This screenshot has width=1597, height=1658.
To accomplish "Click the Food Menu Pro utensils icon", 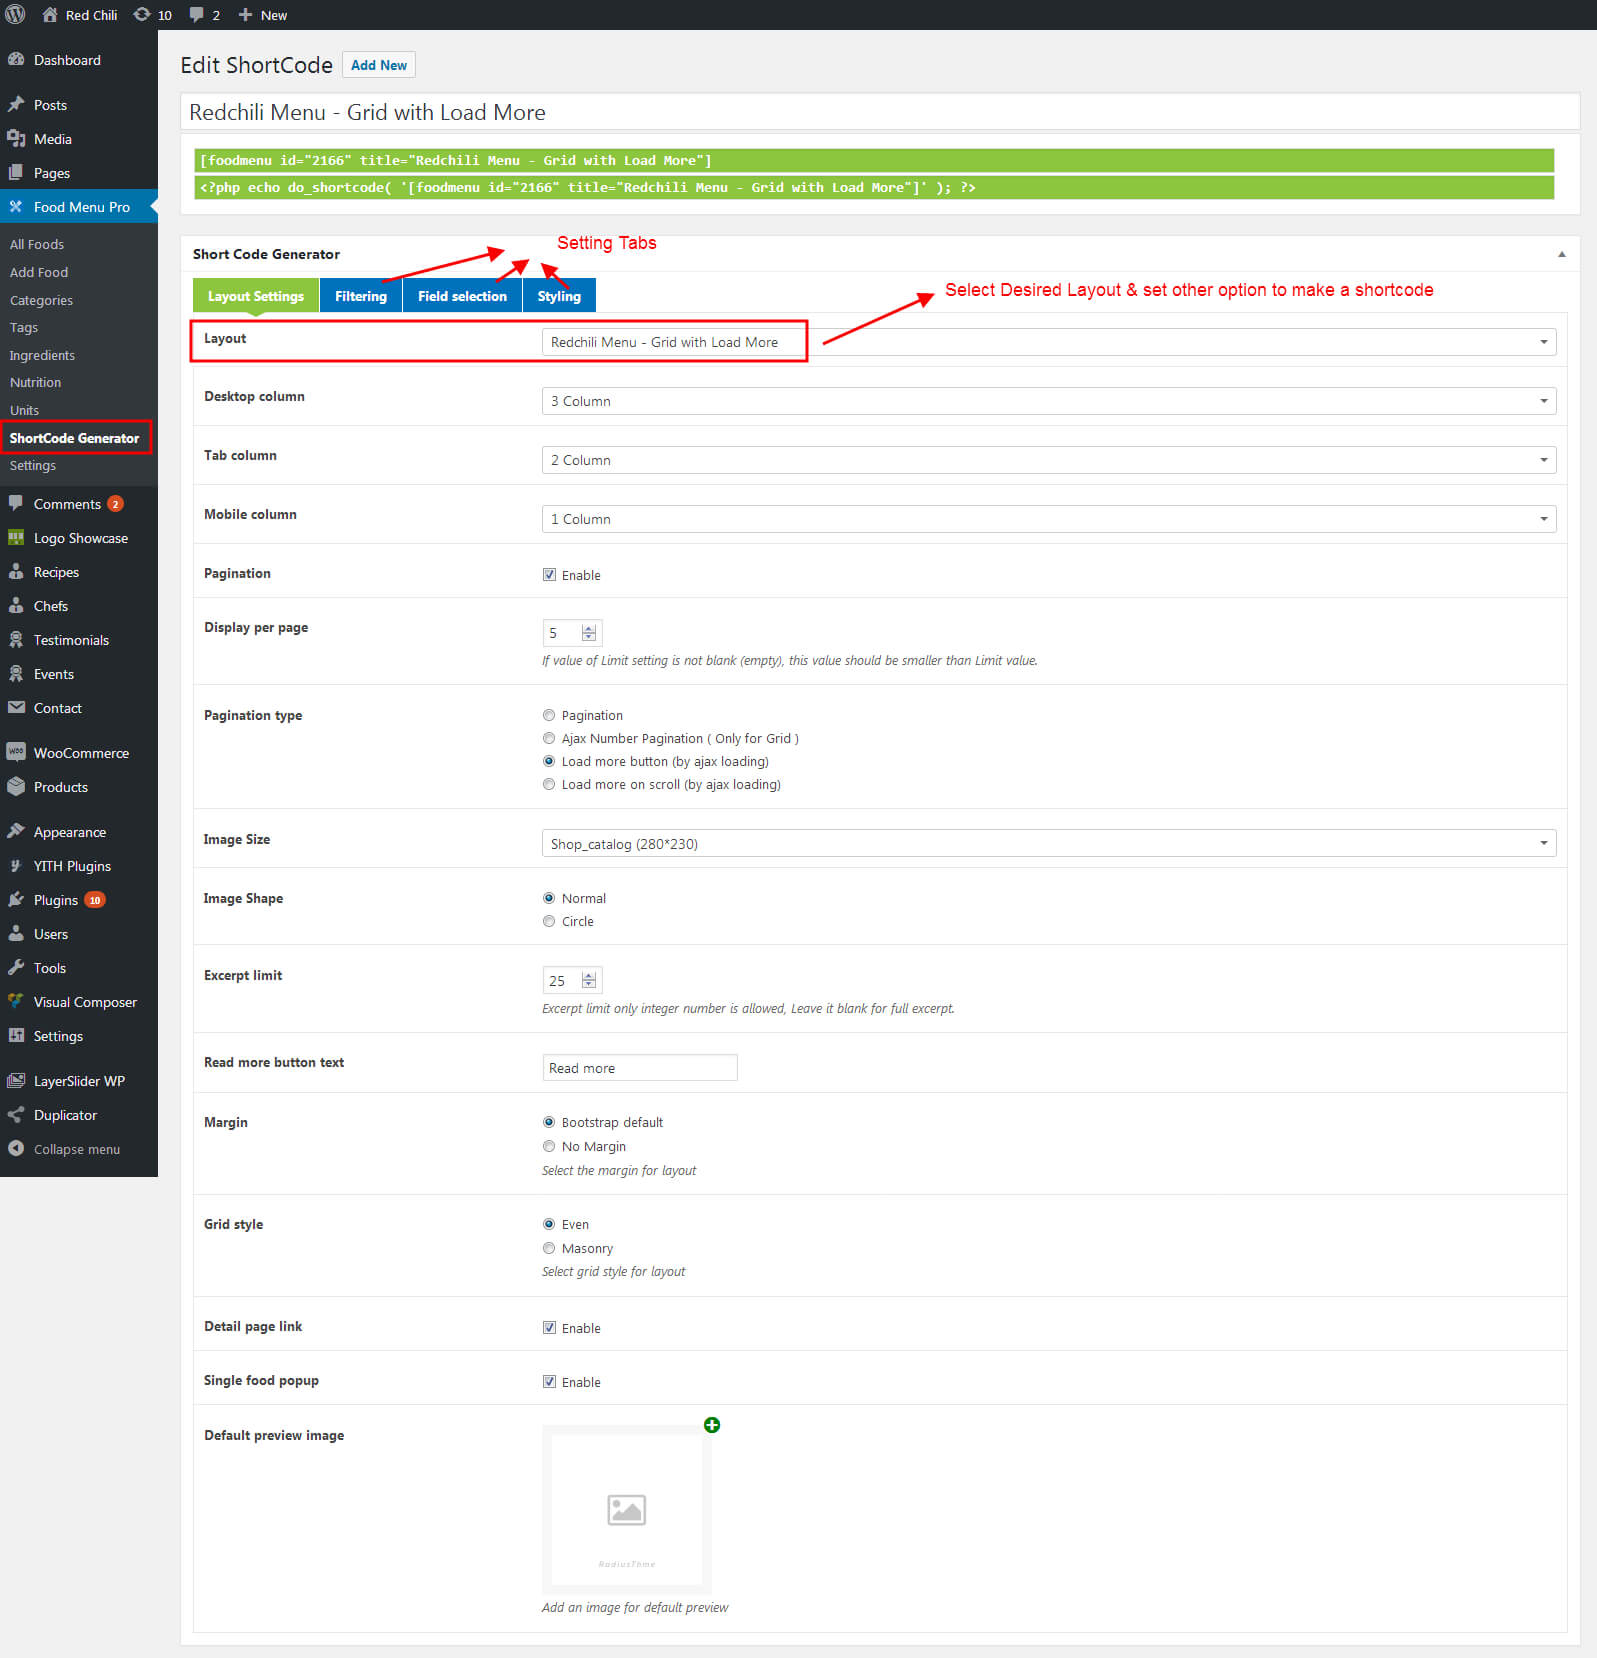I will pos(16,207).
